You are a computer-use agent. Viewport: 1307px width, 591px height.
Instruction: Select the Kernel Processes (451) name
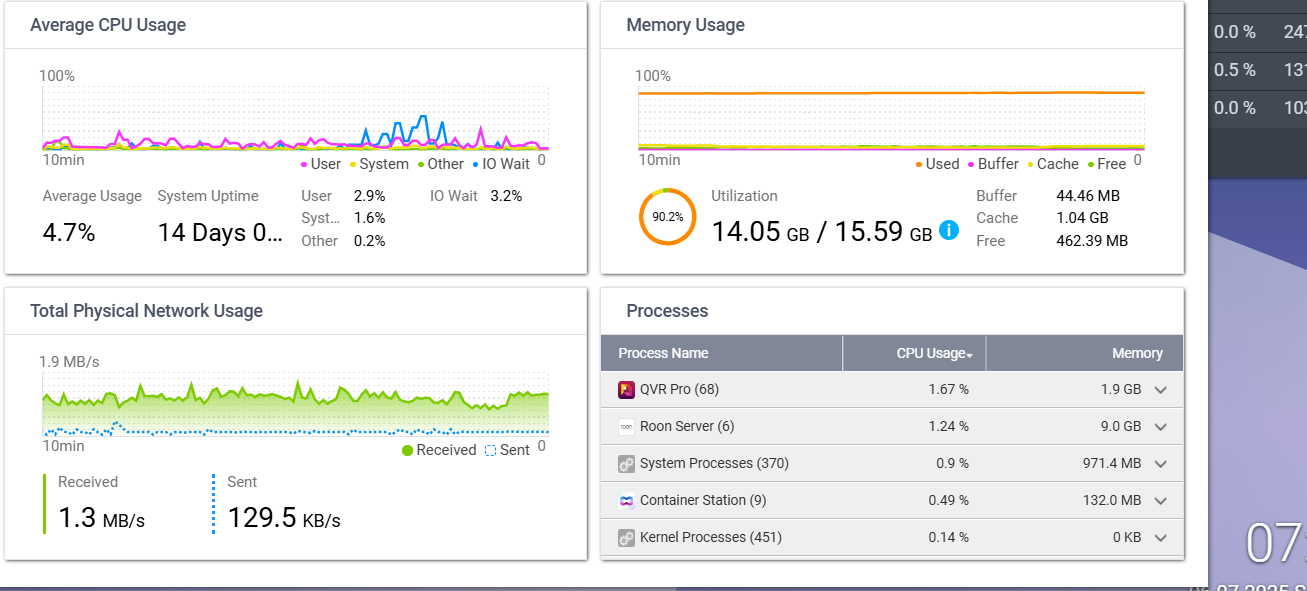(x=711, y=537)
